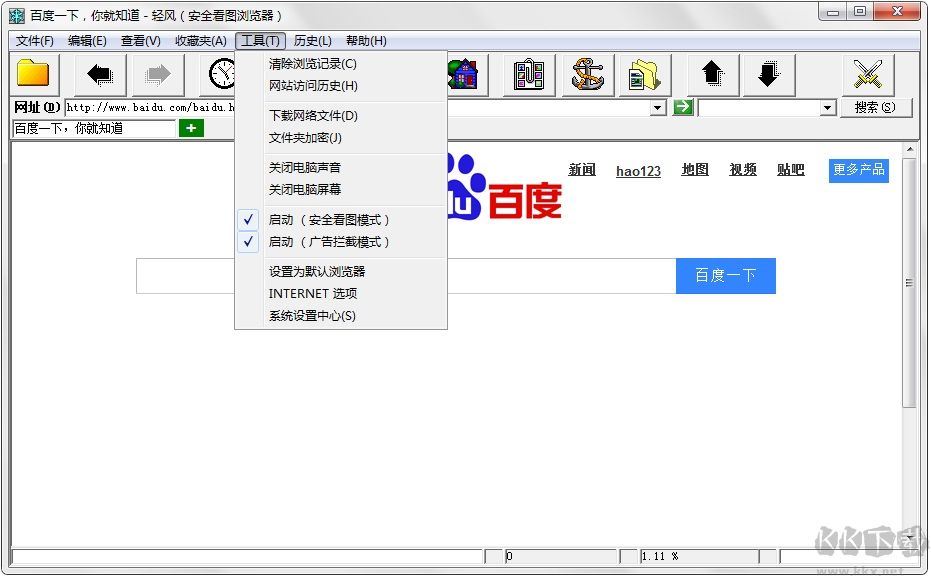Image resolution: width=931 pixels, height=578 pixels.
Task: Click the down arrow toolbar icon
Action: pyautogui.click(x=768, y=73)
